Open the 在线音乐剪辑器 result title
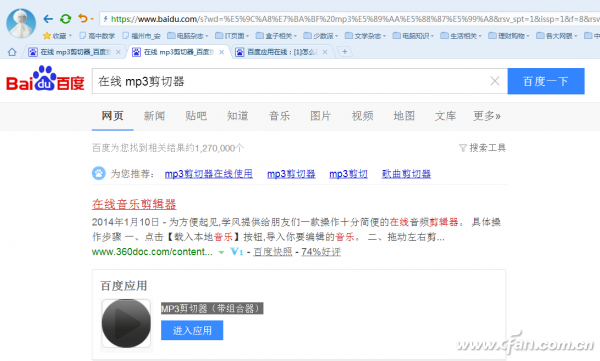The width and height of the screenshot is (600, 361). (134, 204)
